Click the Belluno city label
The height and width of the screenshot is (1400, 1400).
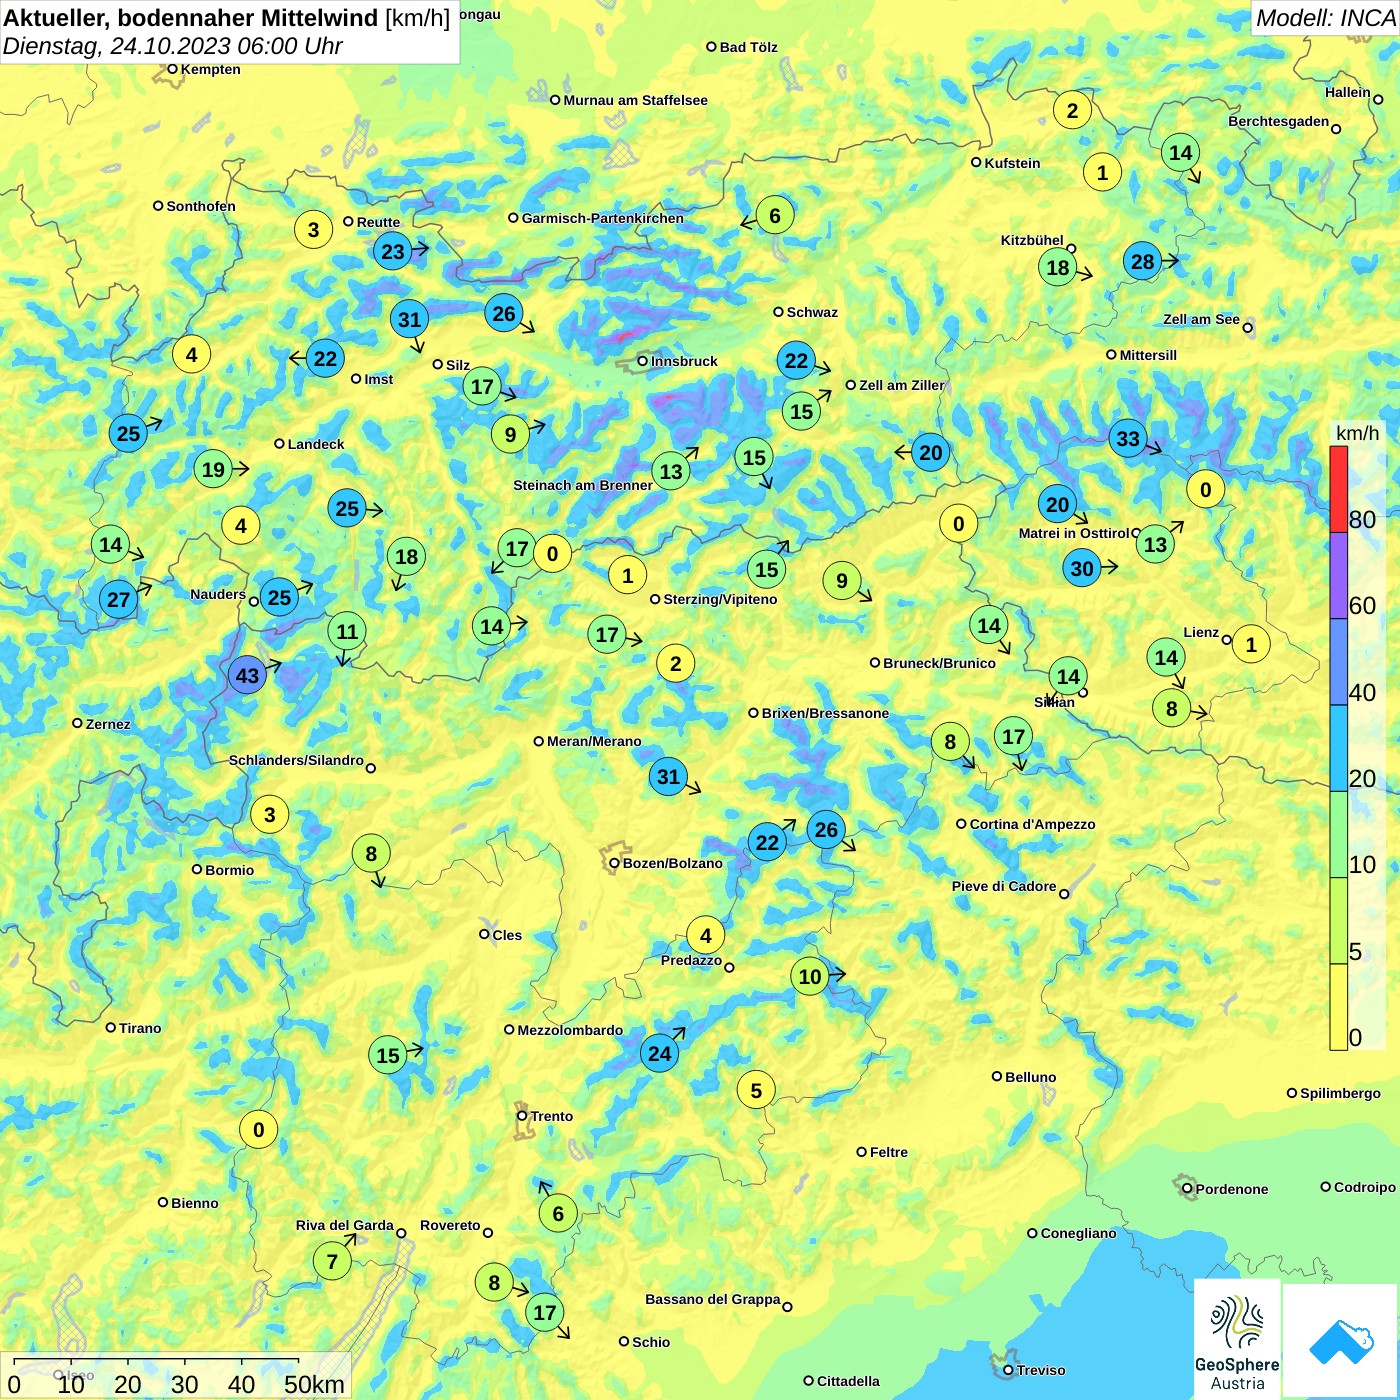pos(1030,1077)
